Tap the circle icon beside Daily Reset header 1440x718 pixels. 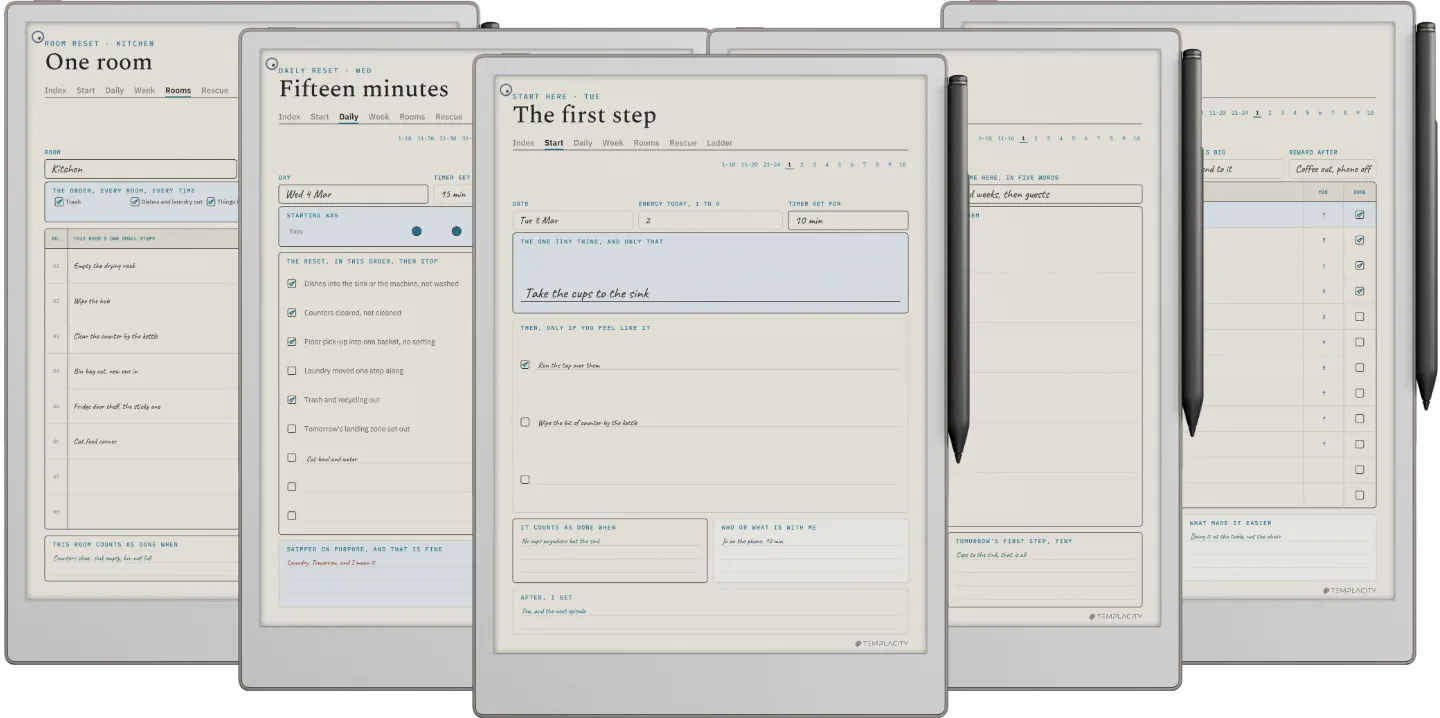[272, 64]
